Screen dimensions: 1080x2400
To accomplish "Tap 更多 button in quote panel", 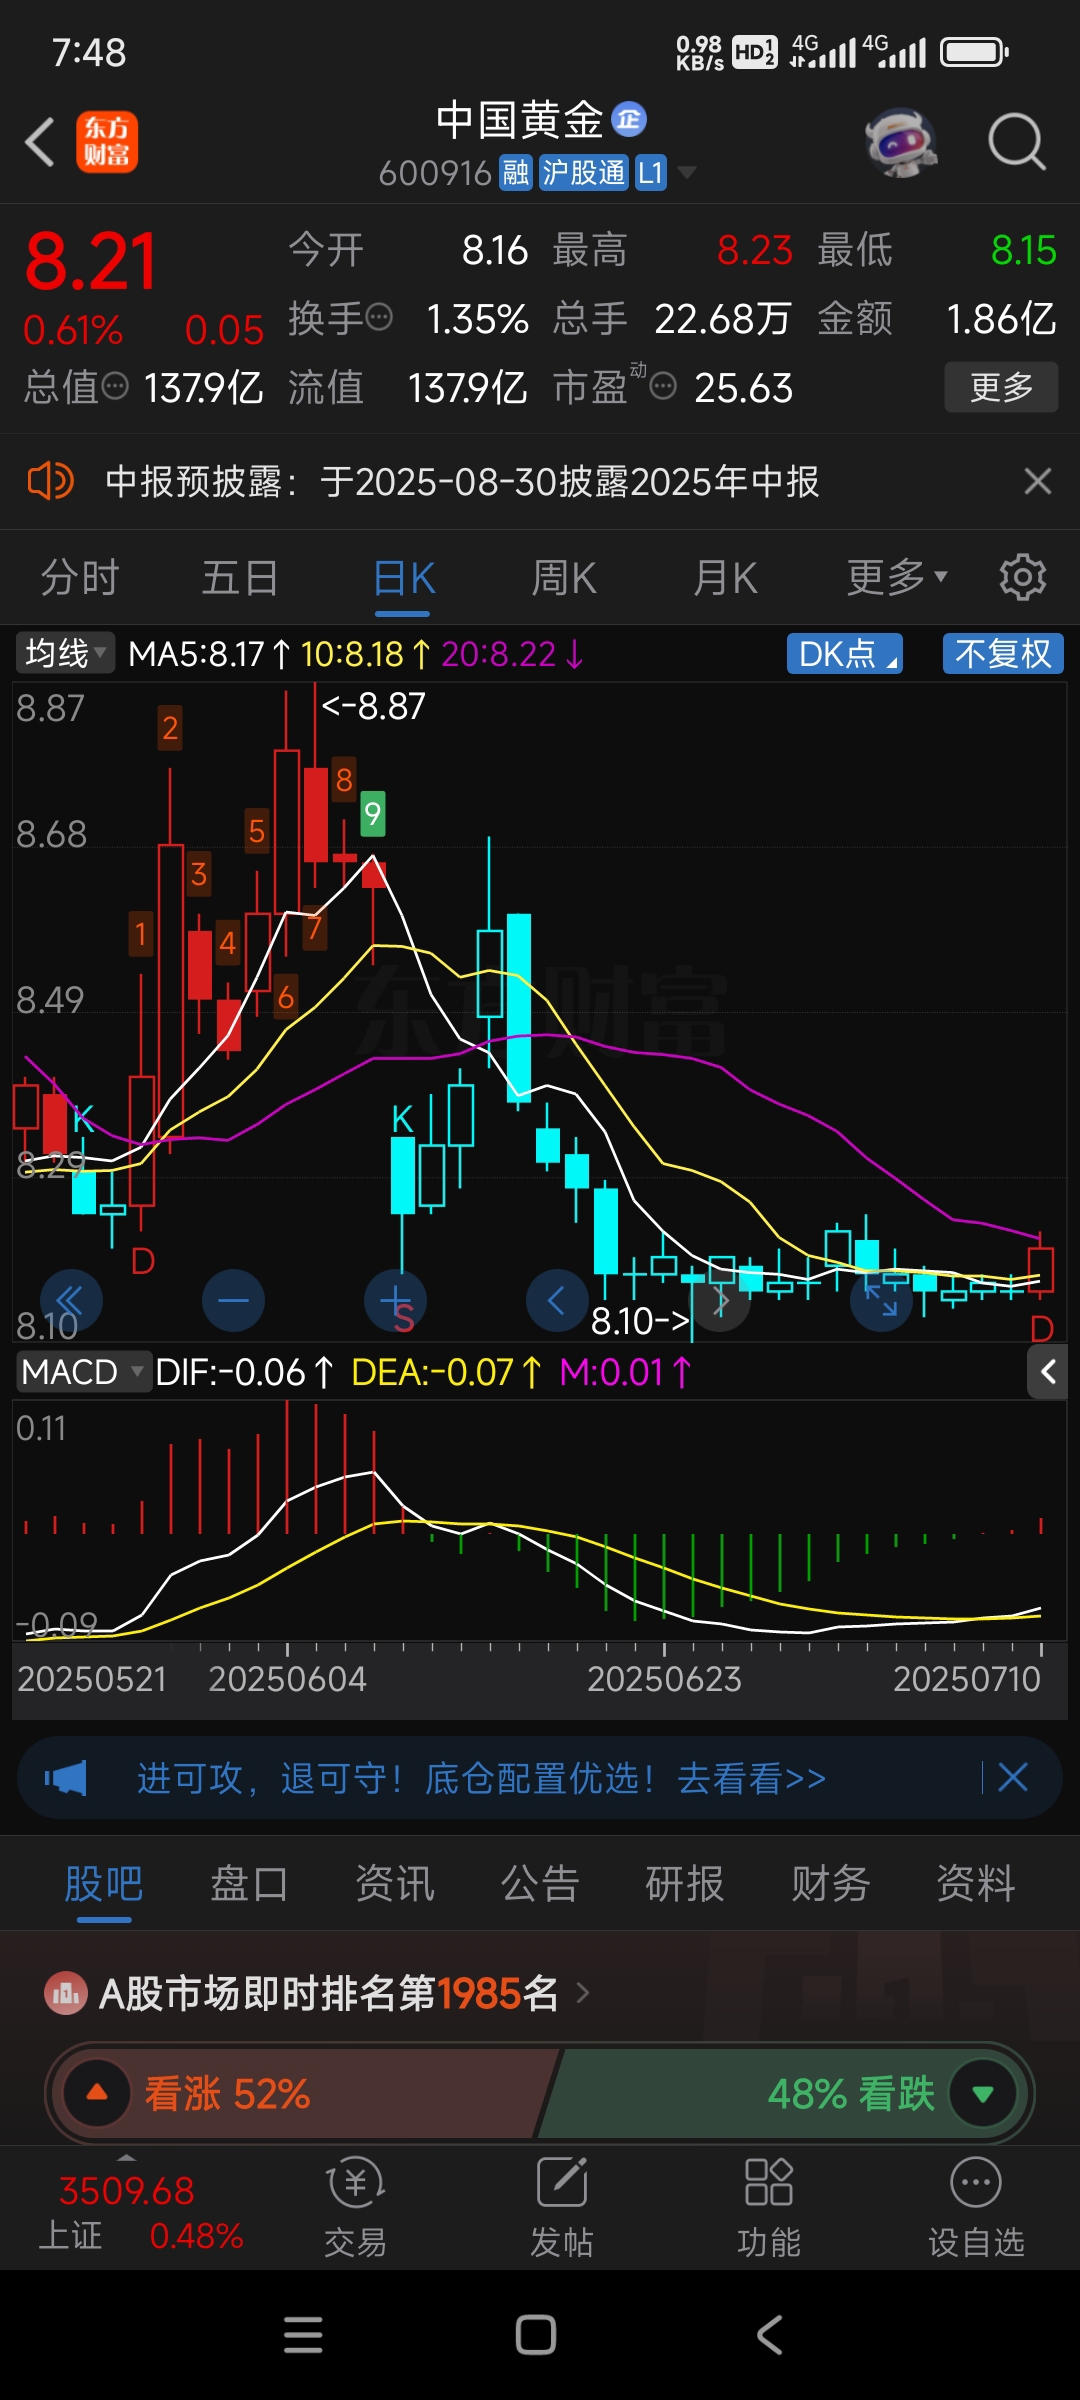I will click(1001, 386).
